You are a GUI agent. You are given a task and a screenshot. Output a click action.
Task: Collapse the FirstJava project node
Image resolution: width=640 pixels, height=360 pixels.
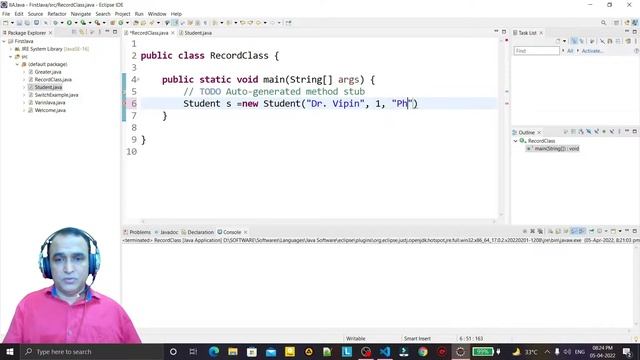[x=4, y=41]
